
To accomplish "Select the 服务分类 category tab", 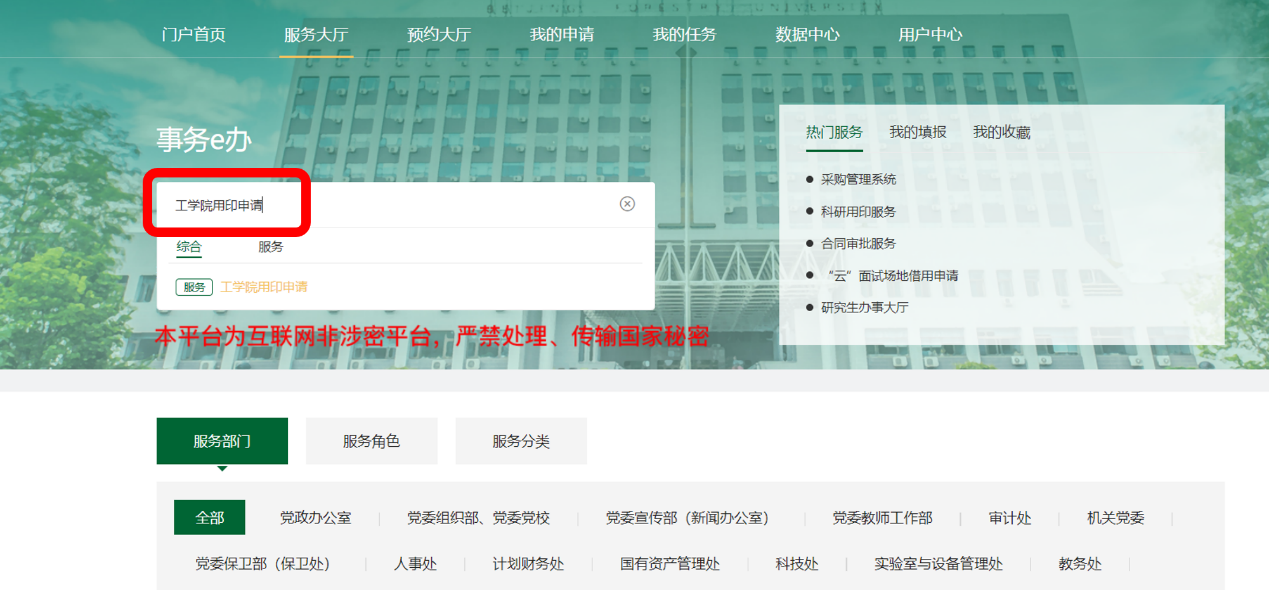I will coord(521,441).
